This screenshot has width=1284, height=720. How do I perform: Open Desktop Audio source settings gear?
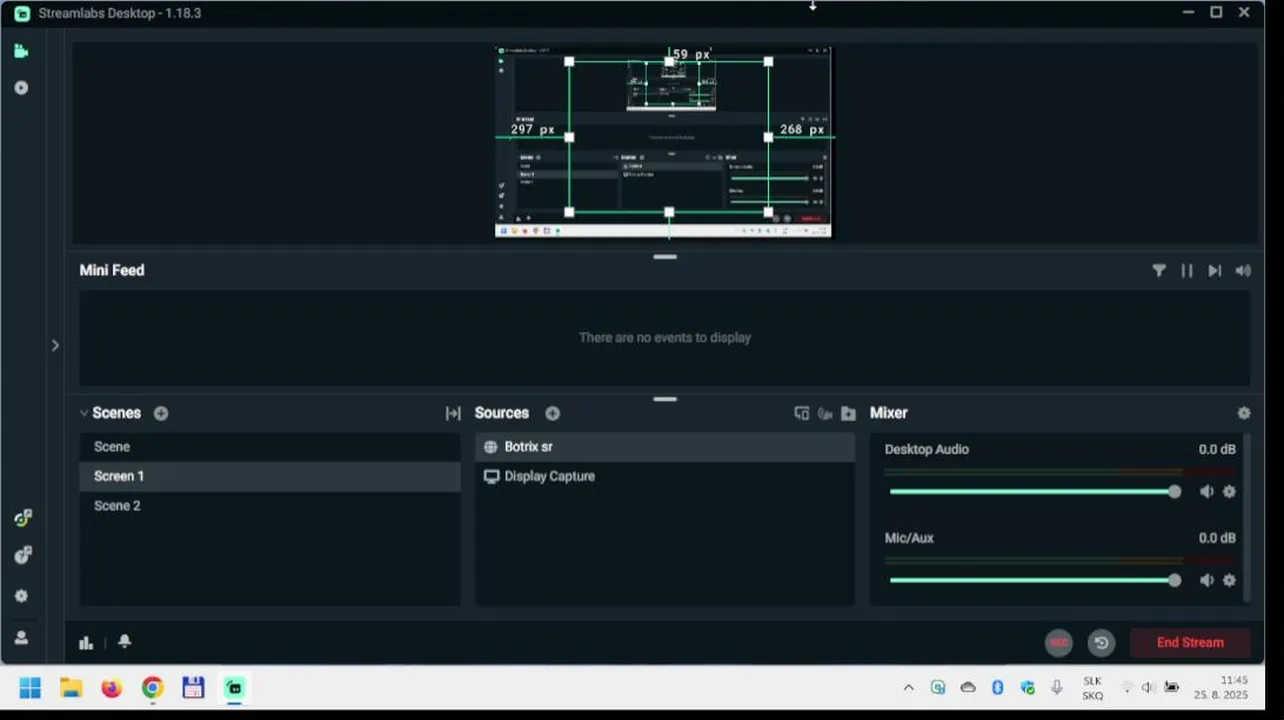pyautogui.click(x=1229, y=491)
